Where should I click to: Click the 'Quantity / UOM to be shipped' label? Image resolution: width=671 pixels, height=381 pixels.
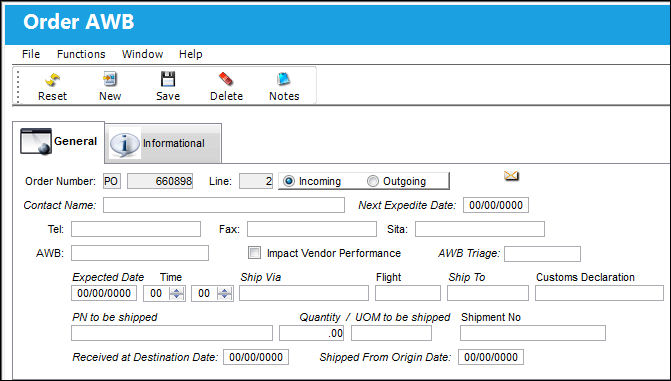[374, 317]
